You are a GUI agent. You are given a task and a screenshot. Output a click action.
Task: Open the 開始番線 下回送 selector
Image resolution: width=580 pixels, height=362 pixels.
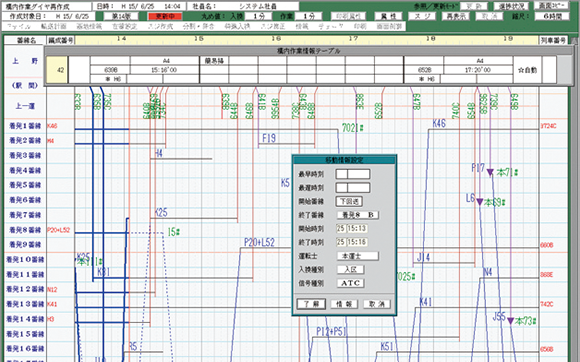pos(349,201)
